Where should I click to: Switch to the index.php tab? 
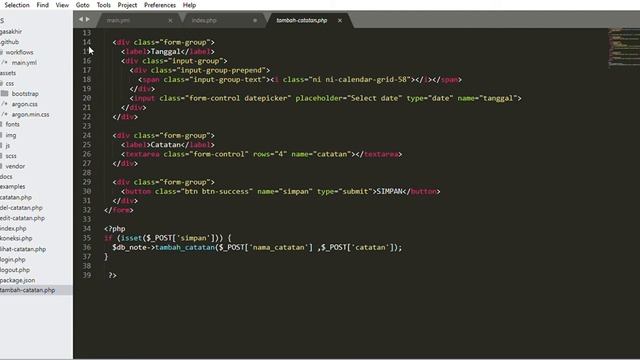(204, 20)
